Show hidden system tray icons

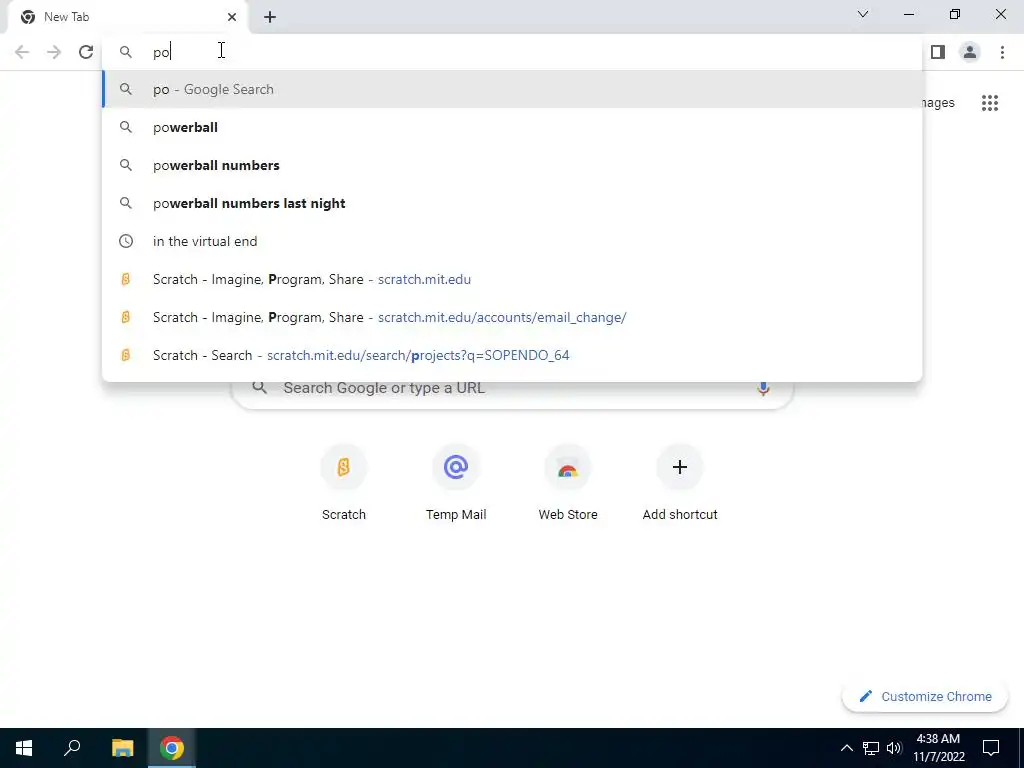(846, 748)
